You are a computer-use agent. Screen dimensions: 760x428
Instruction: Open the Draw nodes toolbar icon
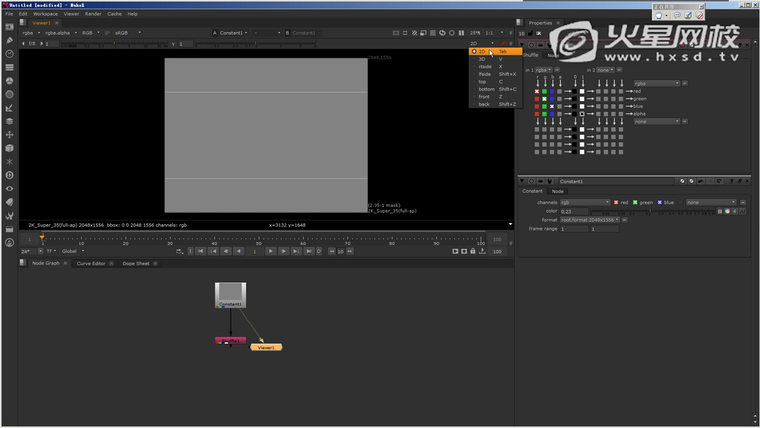coord(9,41)
